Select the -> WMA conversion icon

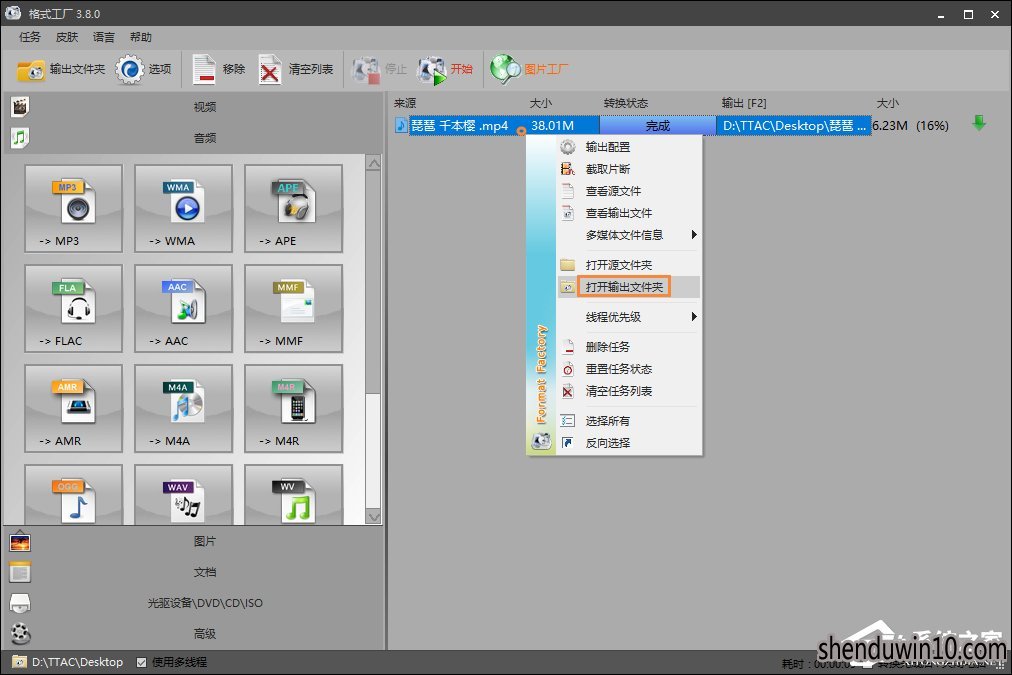(183, 208)
